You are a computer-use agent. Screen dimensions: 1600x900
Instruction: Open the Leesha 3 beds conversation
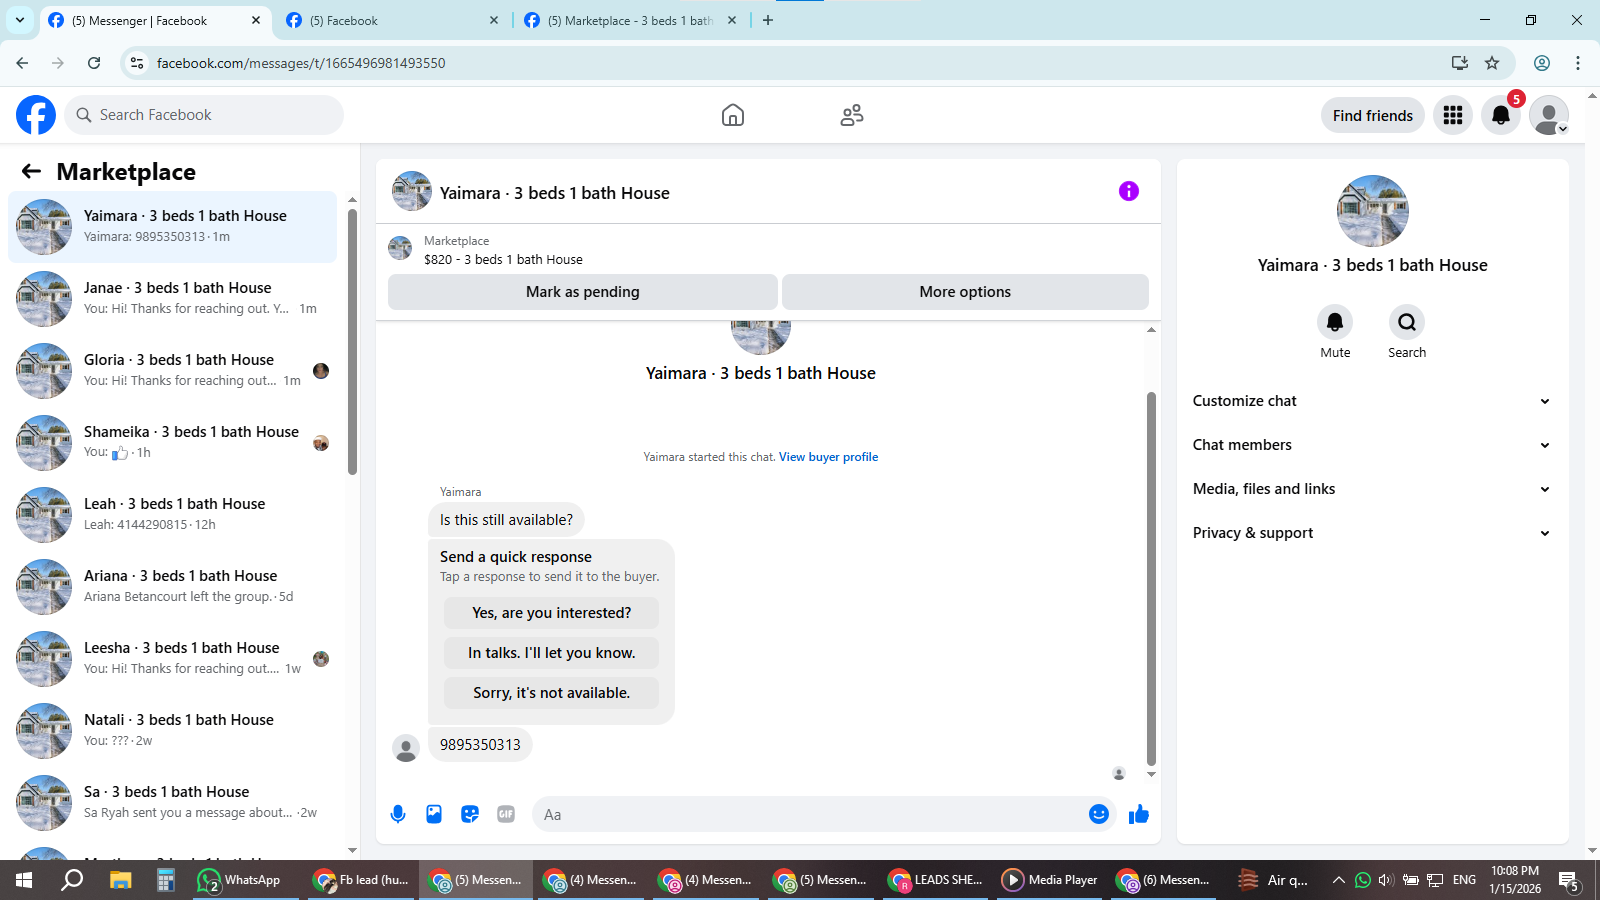click(x=172, y=659)
